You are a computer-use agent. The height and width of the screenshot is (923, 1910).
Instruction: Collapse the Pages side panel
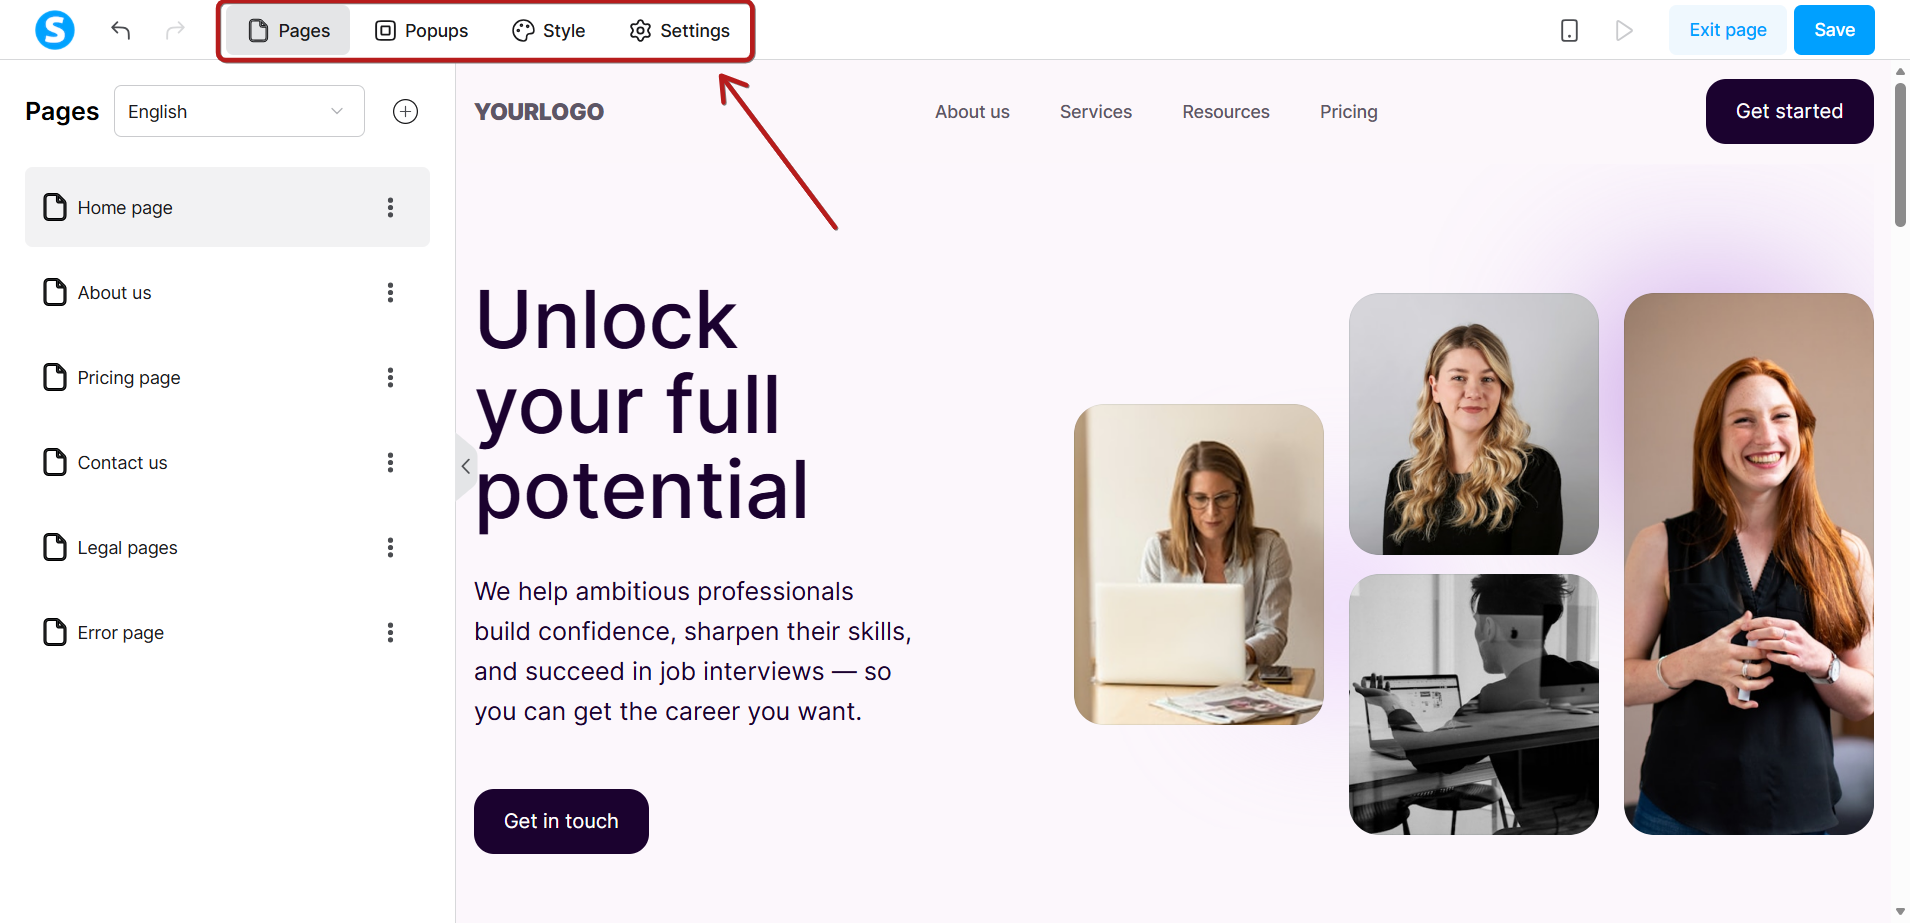[x=465, y=466]
